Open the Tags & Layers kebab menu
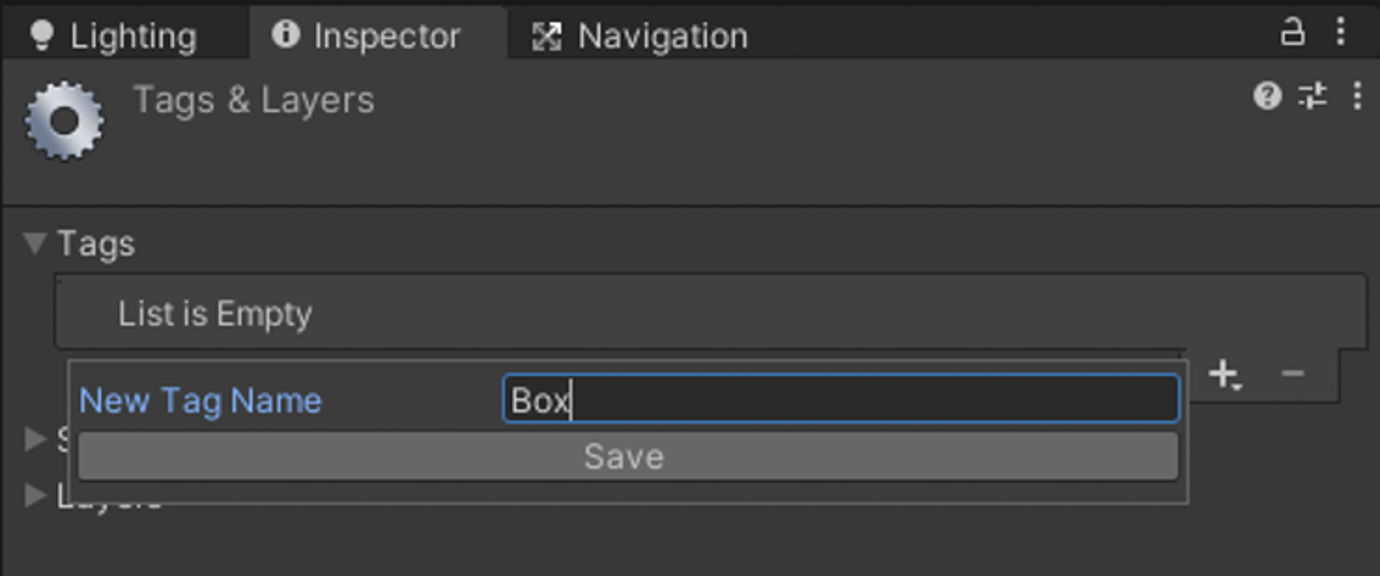The height and width of the screenshot is (576, 1380). tap(1357, 96)
